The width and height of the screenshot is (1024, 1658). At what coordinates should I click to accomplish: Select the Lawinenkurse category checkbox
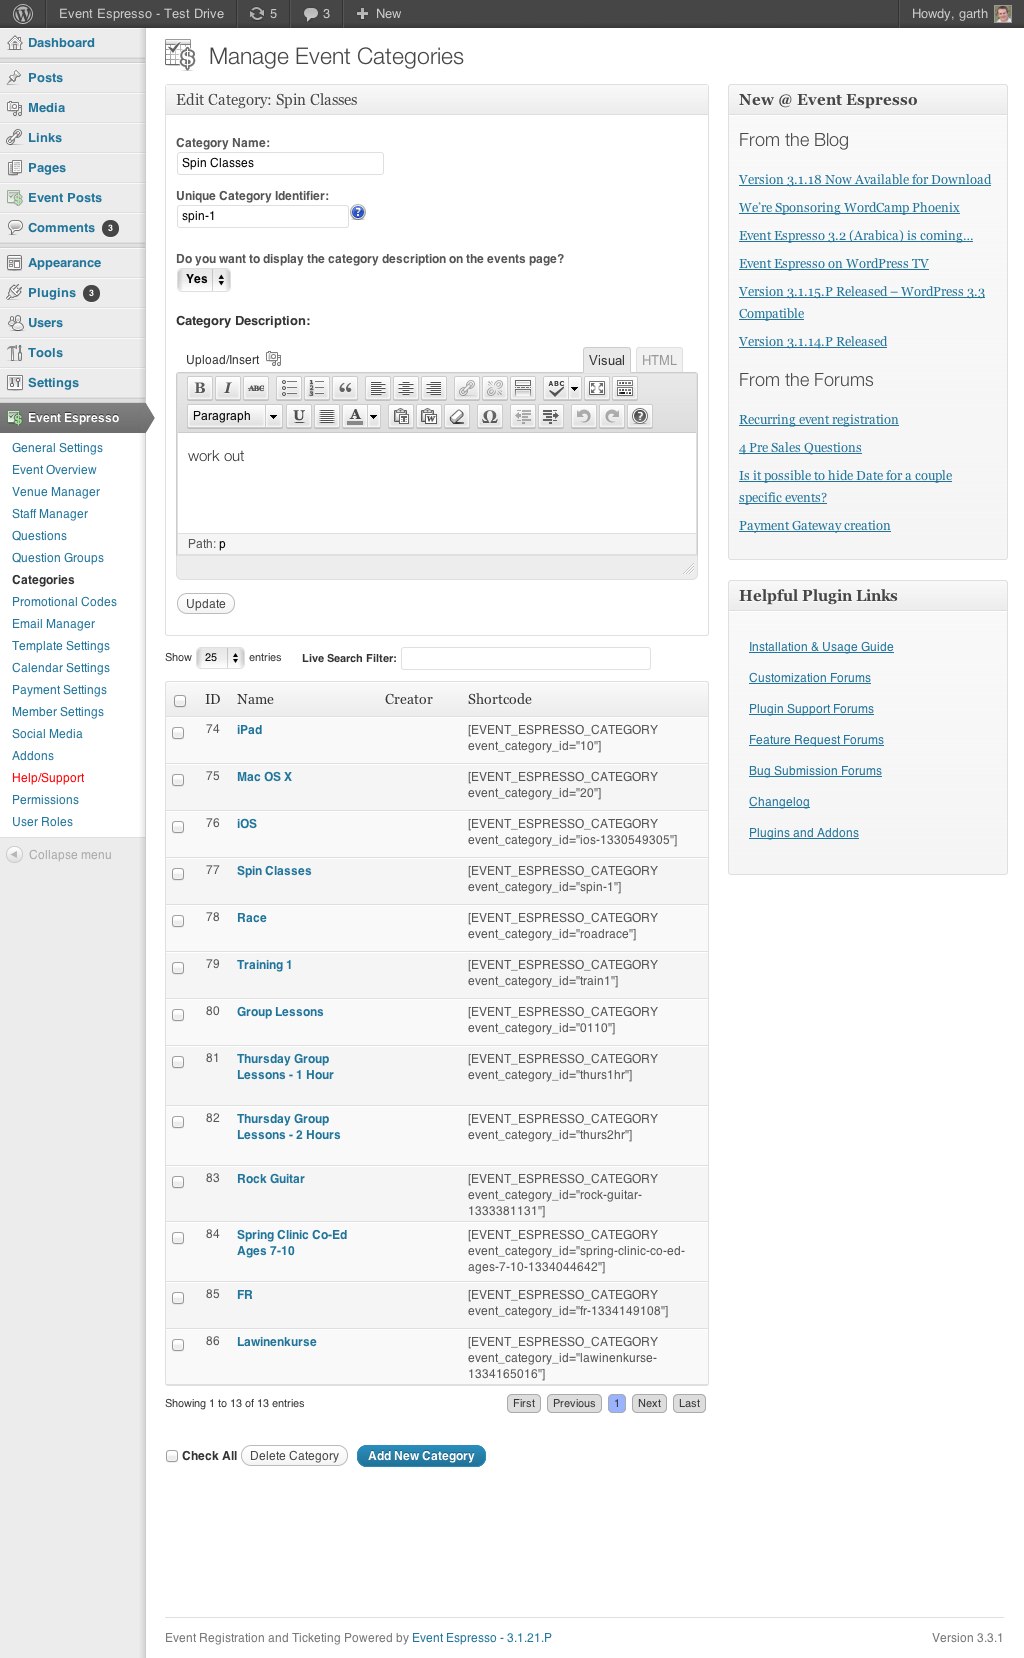pyautogui.click(x=178, y=1345)
